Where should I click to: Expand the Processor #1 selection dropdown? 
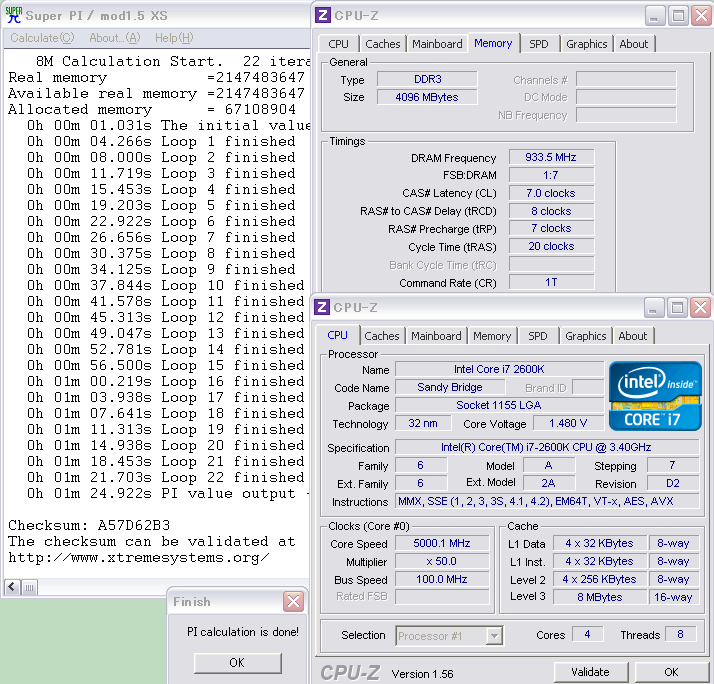pos(494,636)
